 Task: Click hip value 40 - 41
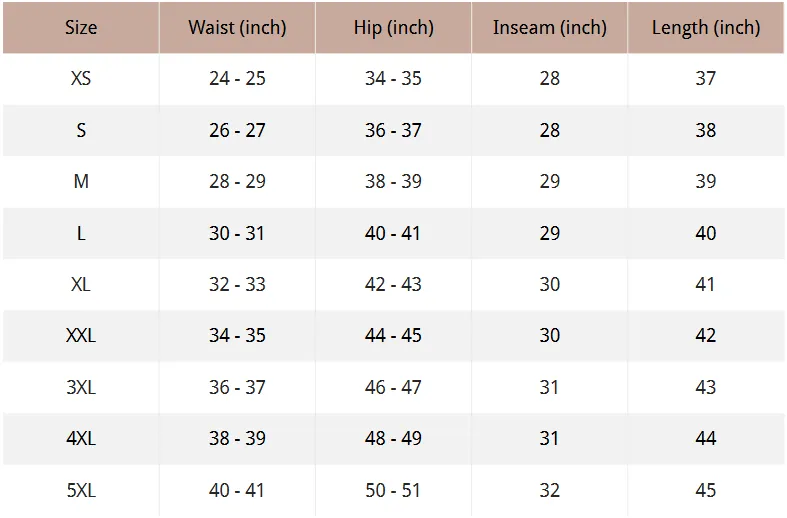pos(393,233)
